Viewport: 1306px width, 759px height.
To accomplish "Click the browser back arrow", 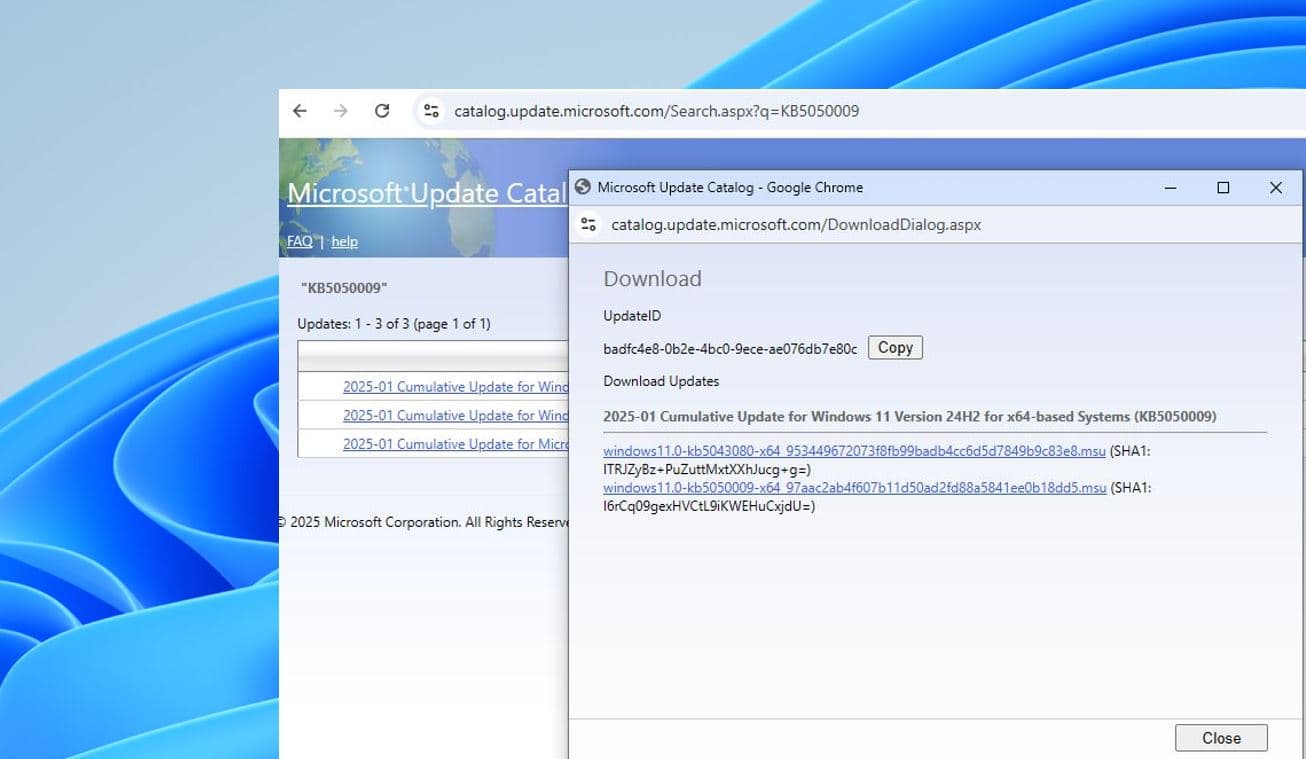I will pos(300,111).
